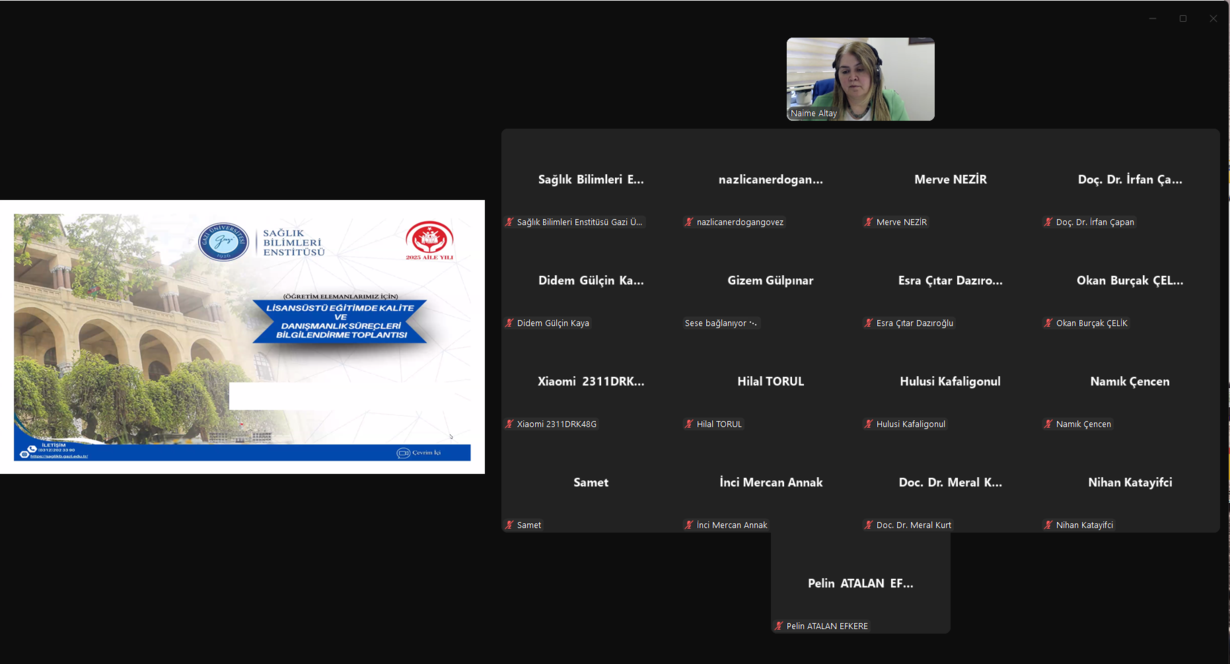The image size is (1230, 664).
Task: Click the '(Öğretim Elemanlarımız İçin)' text on slide
Action: (x=341, y=296)
